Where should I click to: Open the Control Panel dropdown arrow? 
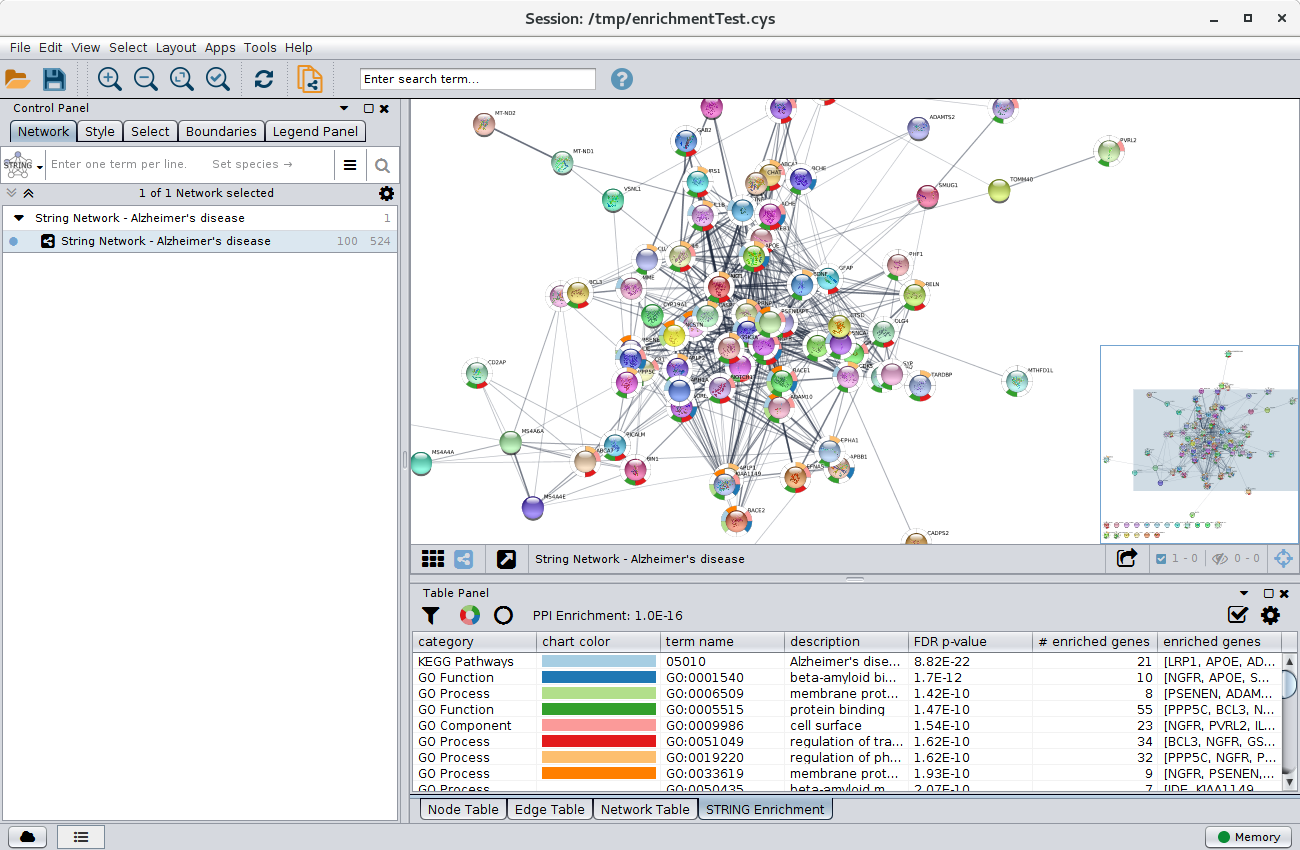click(344, 108)
